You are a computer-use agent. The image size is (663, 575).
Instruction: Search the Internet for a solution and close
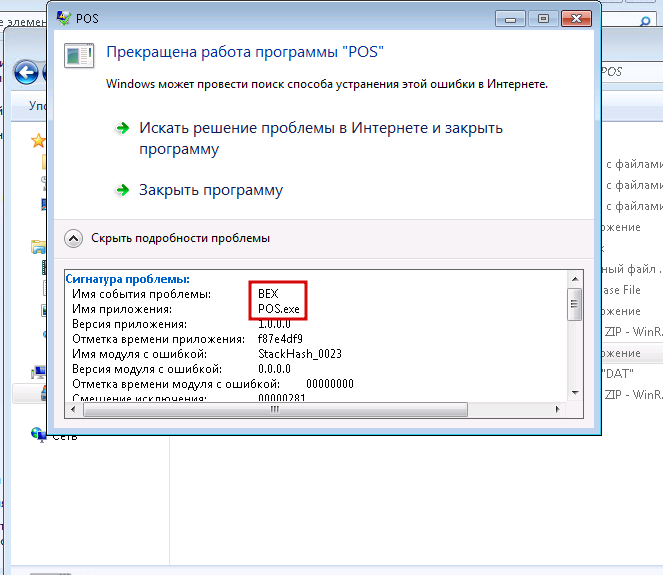click(x=321, y=138)
